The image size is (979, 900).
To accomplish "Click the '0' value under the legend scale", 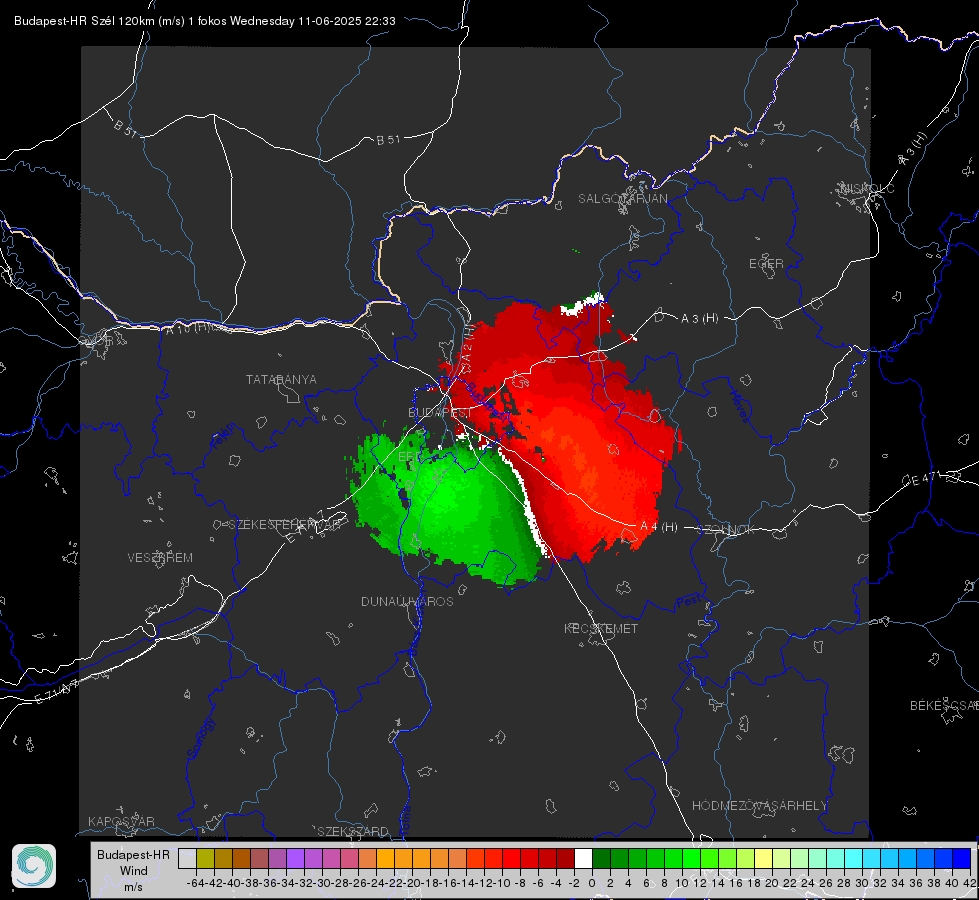I will (592, 883).
